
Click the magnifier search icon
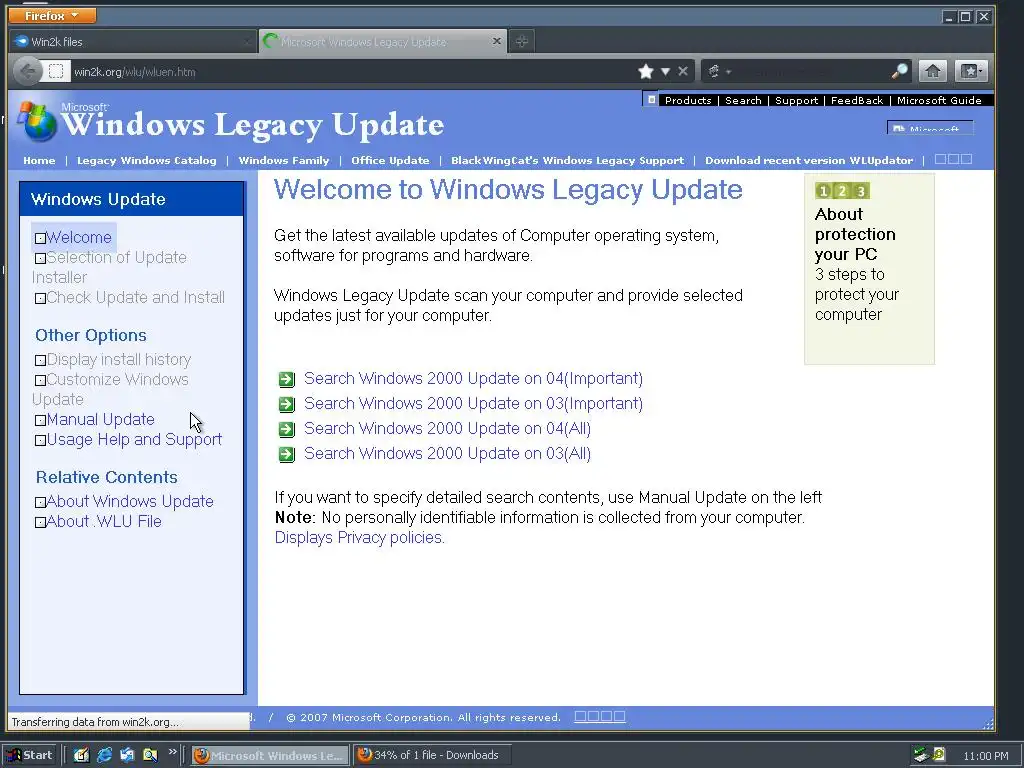(899, 71)
